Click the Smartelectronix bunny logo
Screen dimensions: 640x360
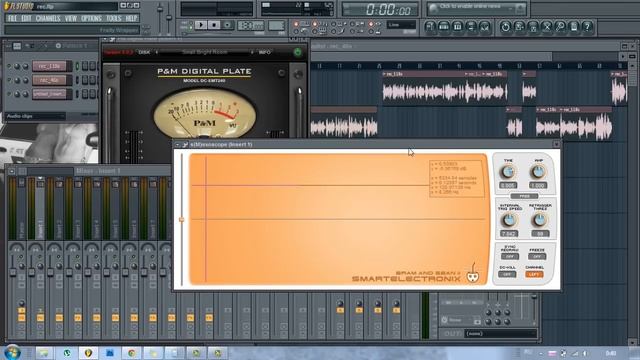[473, 273]
